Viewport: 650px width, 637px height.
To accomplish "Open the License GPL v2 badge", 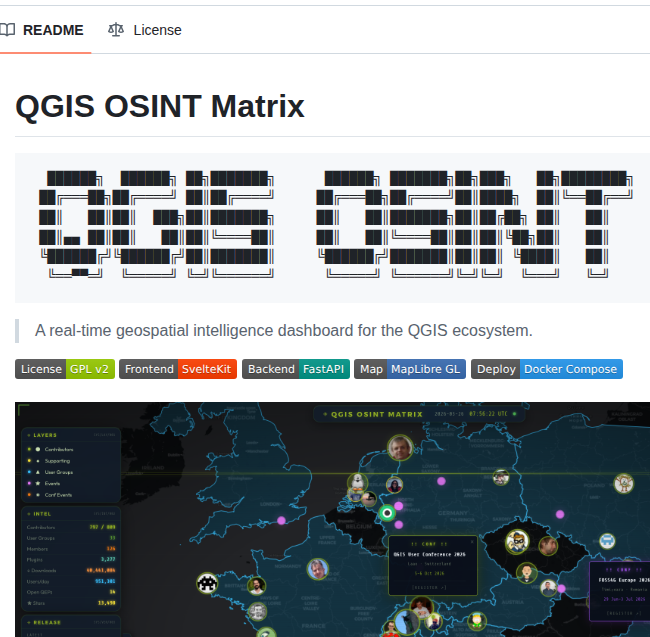I will (65, 369).
